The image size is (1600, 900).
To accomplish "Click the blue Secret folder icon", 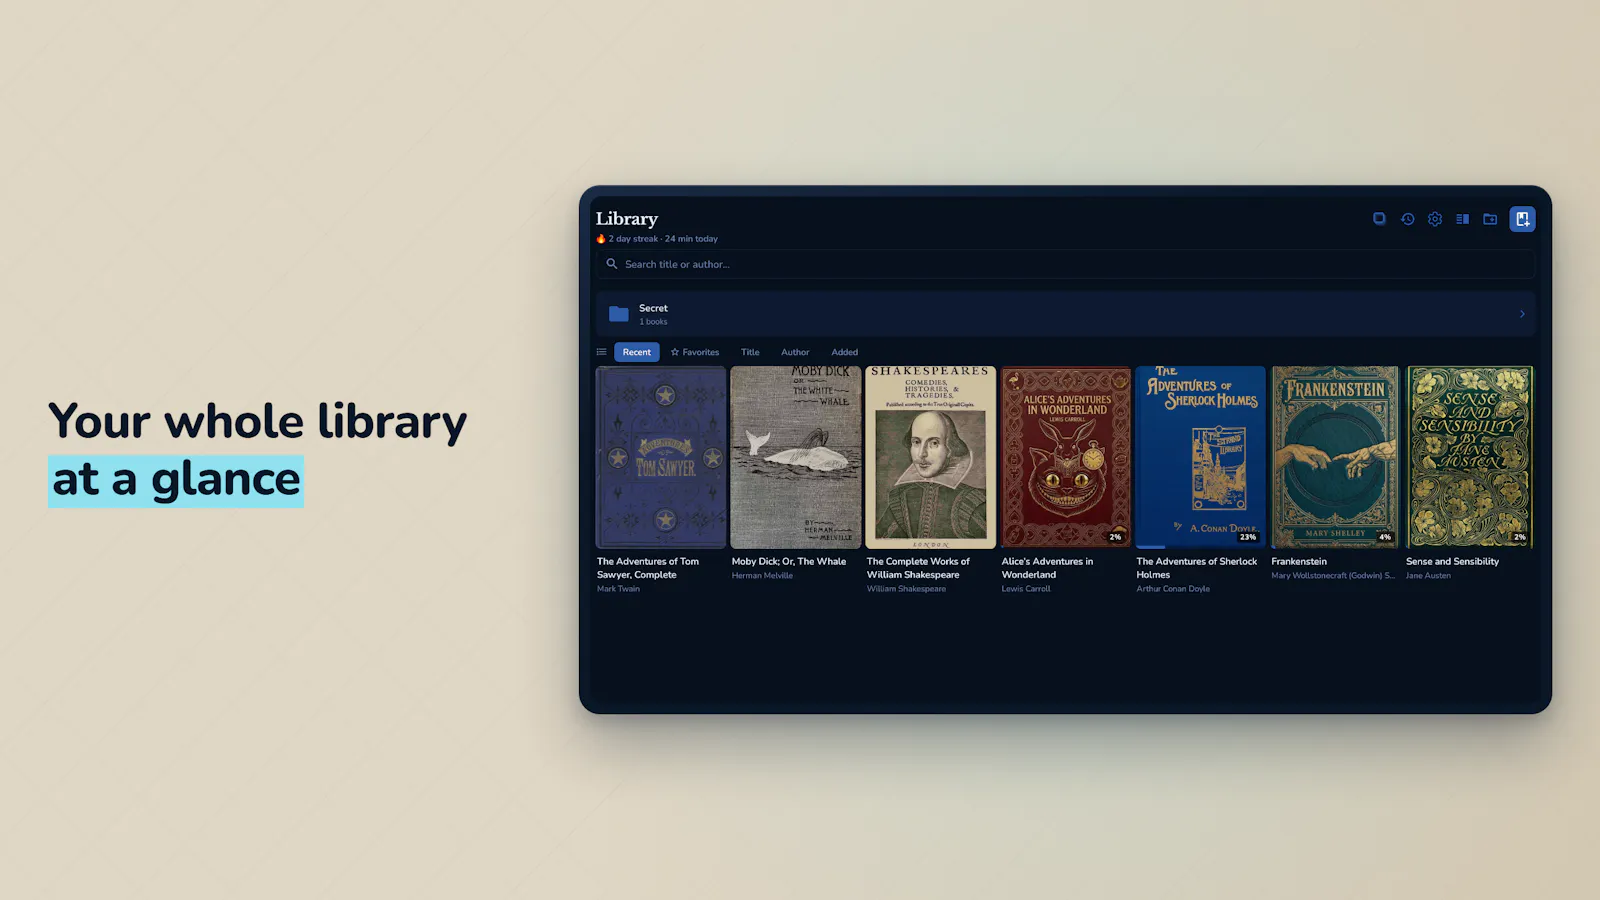I will pos(619,314).
